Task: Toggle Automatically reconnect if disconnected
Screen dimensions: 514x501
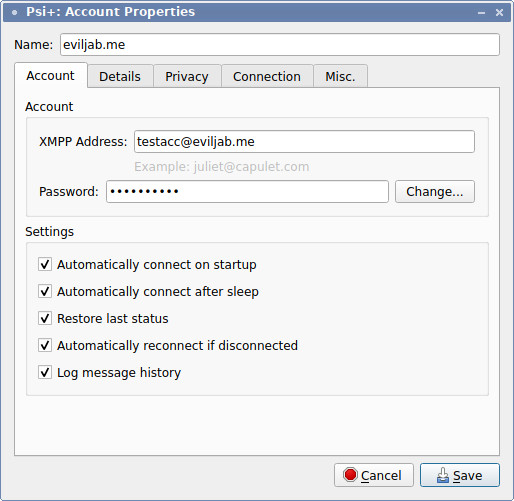Action: point(45,345)
